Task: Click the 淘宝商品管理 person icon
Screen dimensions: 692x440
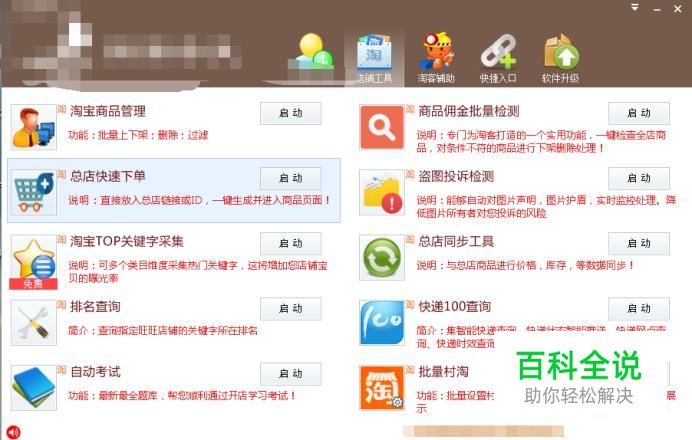Action: (x=34, y=127)
